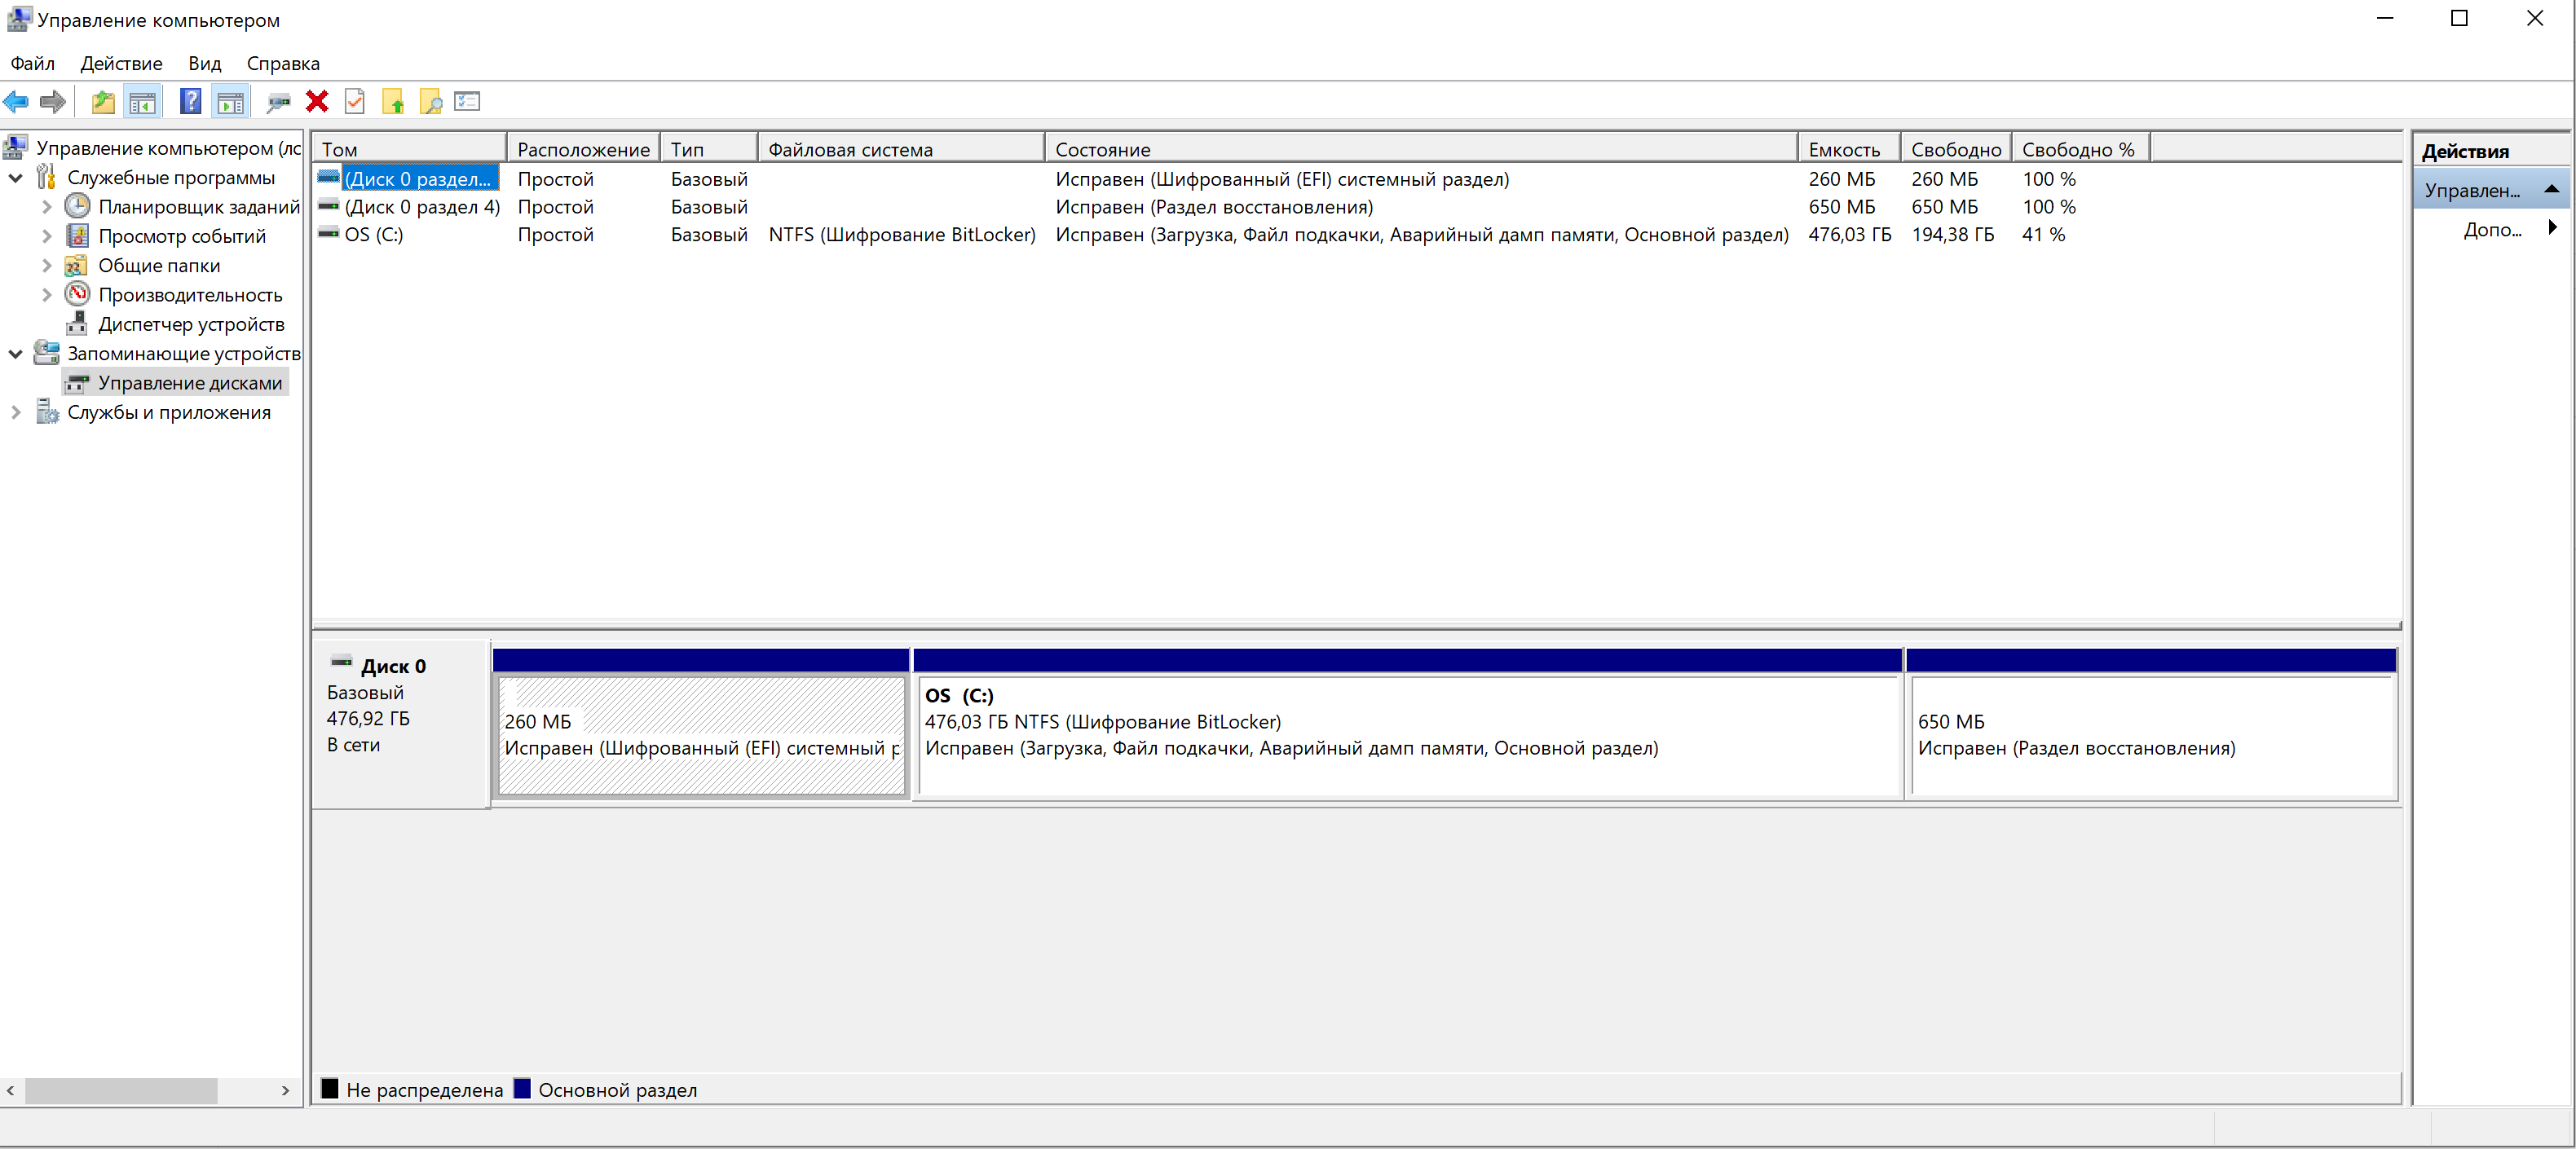Screen dimensions: 2576x1149
Task: Click the blue Back arrow in toolbar
Action: 17,102
